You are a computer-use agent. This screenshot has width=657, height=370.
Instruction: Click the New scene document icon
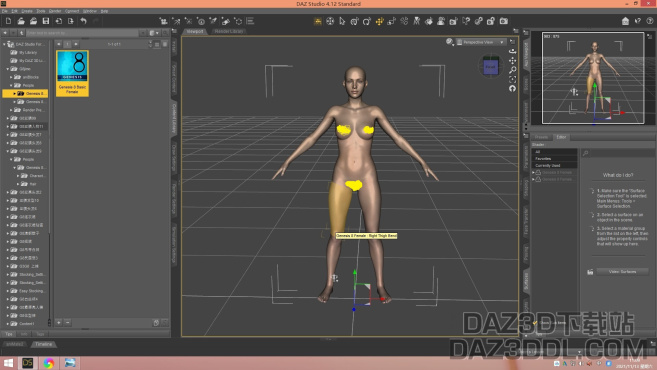(8, 21)
